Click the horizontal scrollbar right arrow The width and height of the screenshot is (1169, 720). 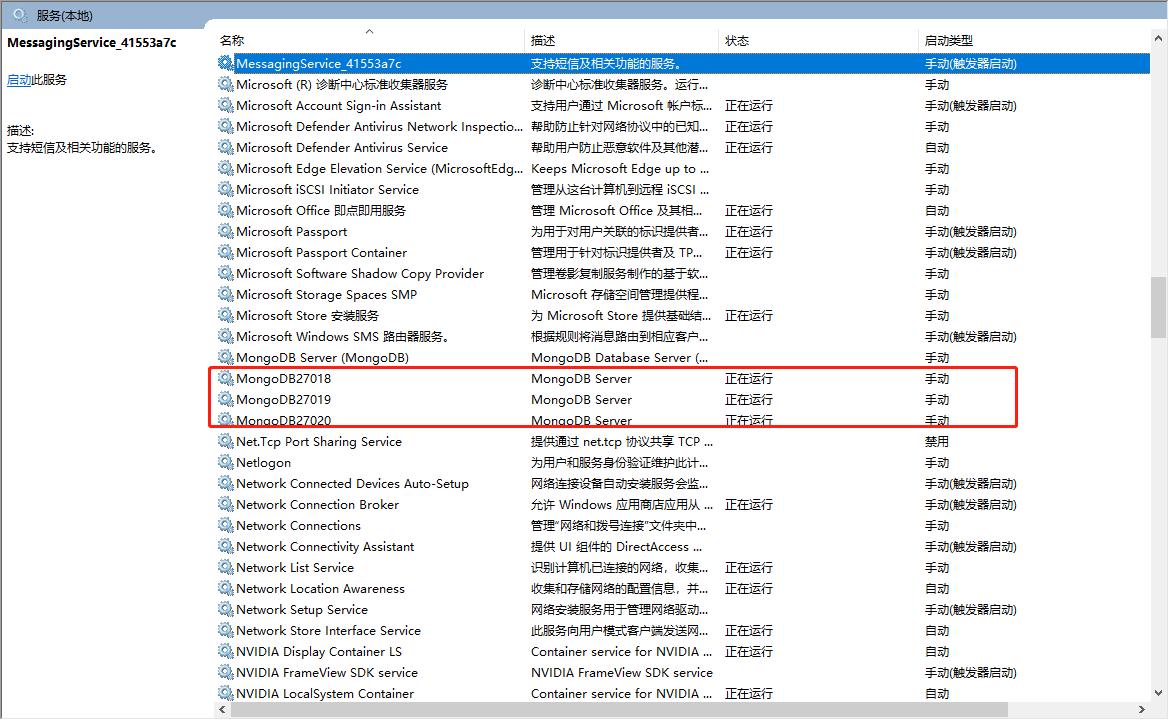coord(1141,710)
